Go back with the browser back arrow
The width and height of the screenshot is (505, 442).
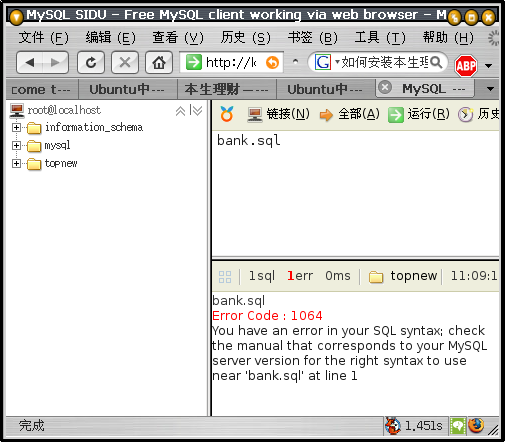[30, 62]
